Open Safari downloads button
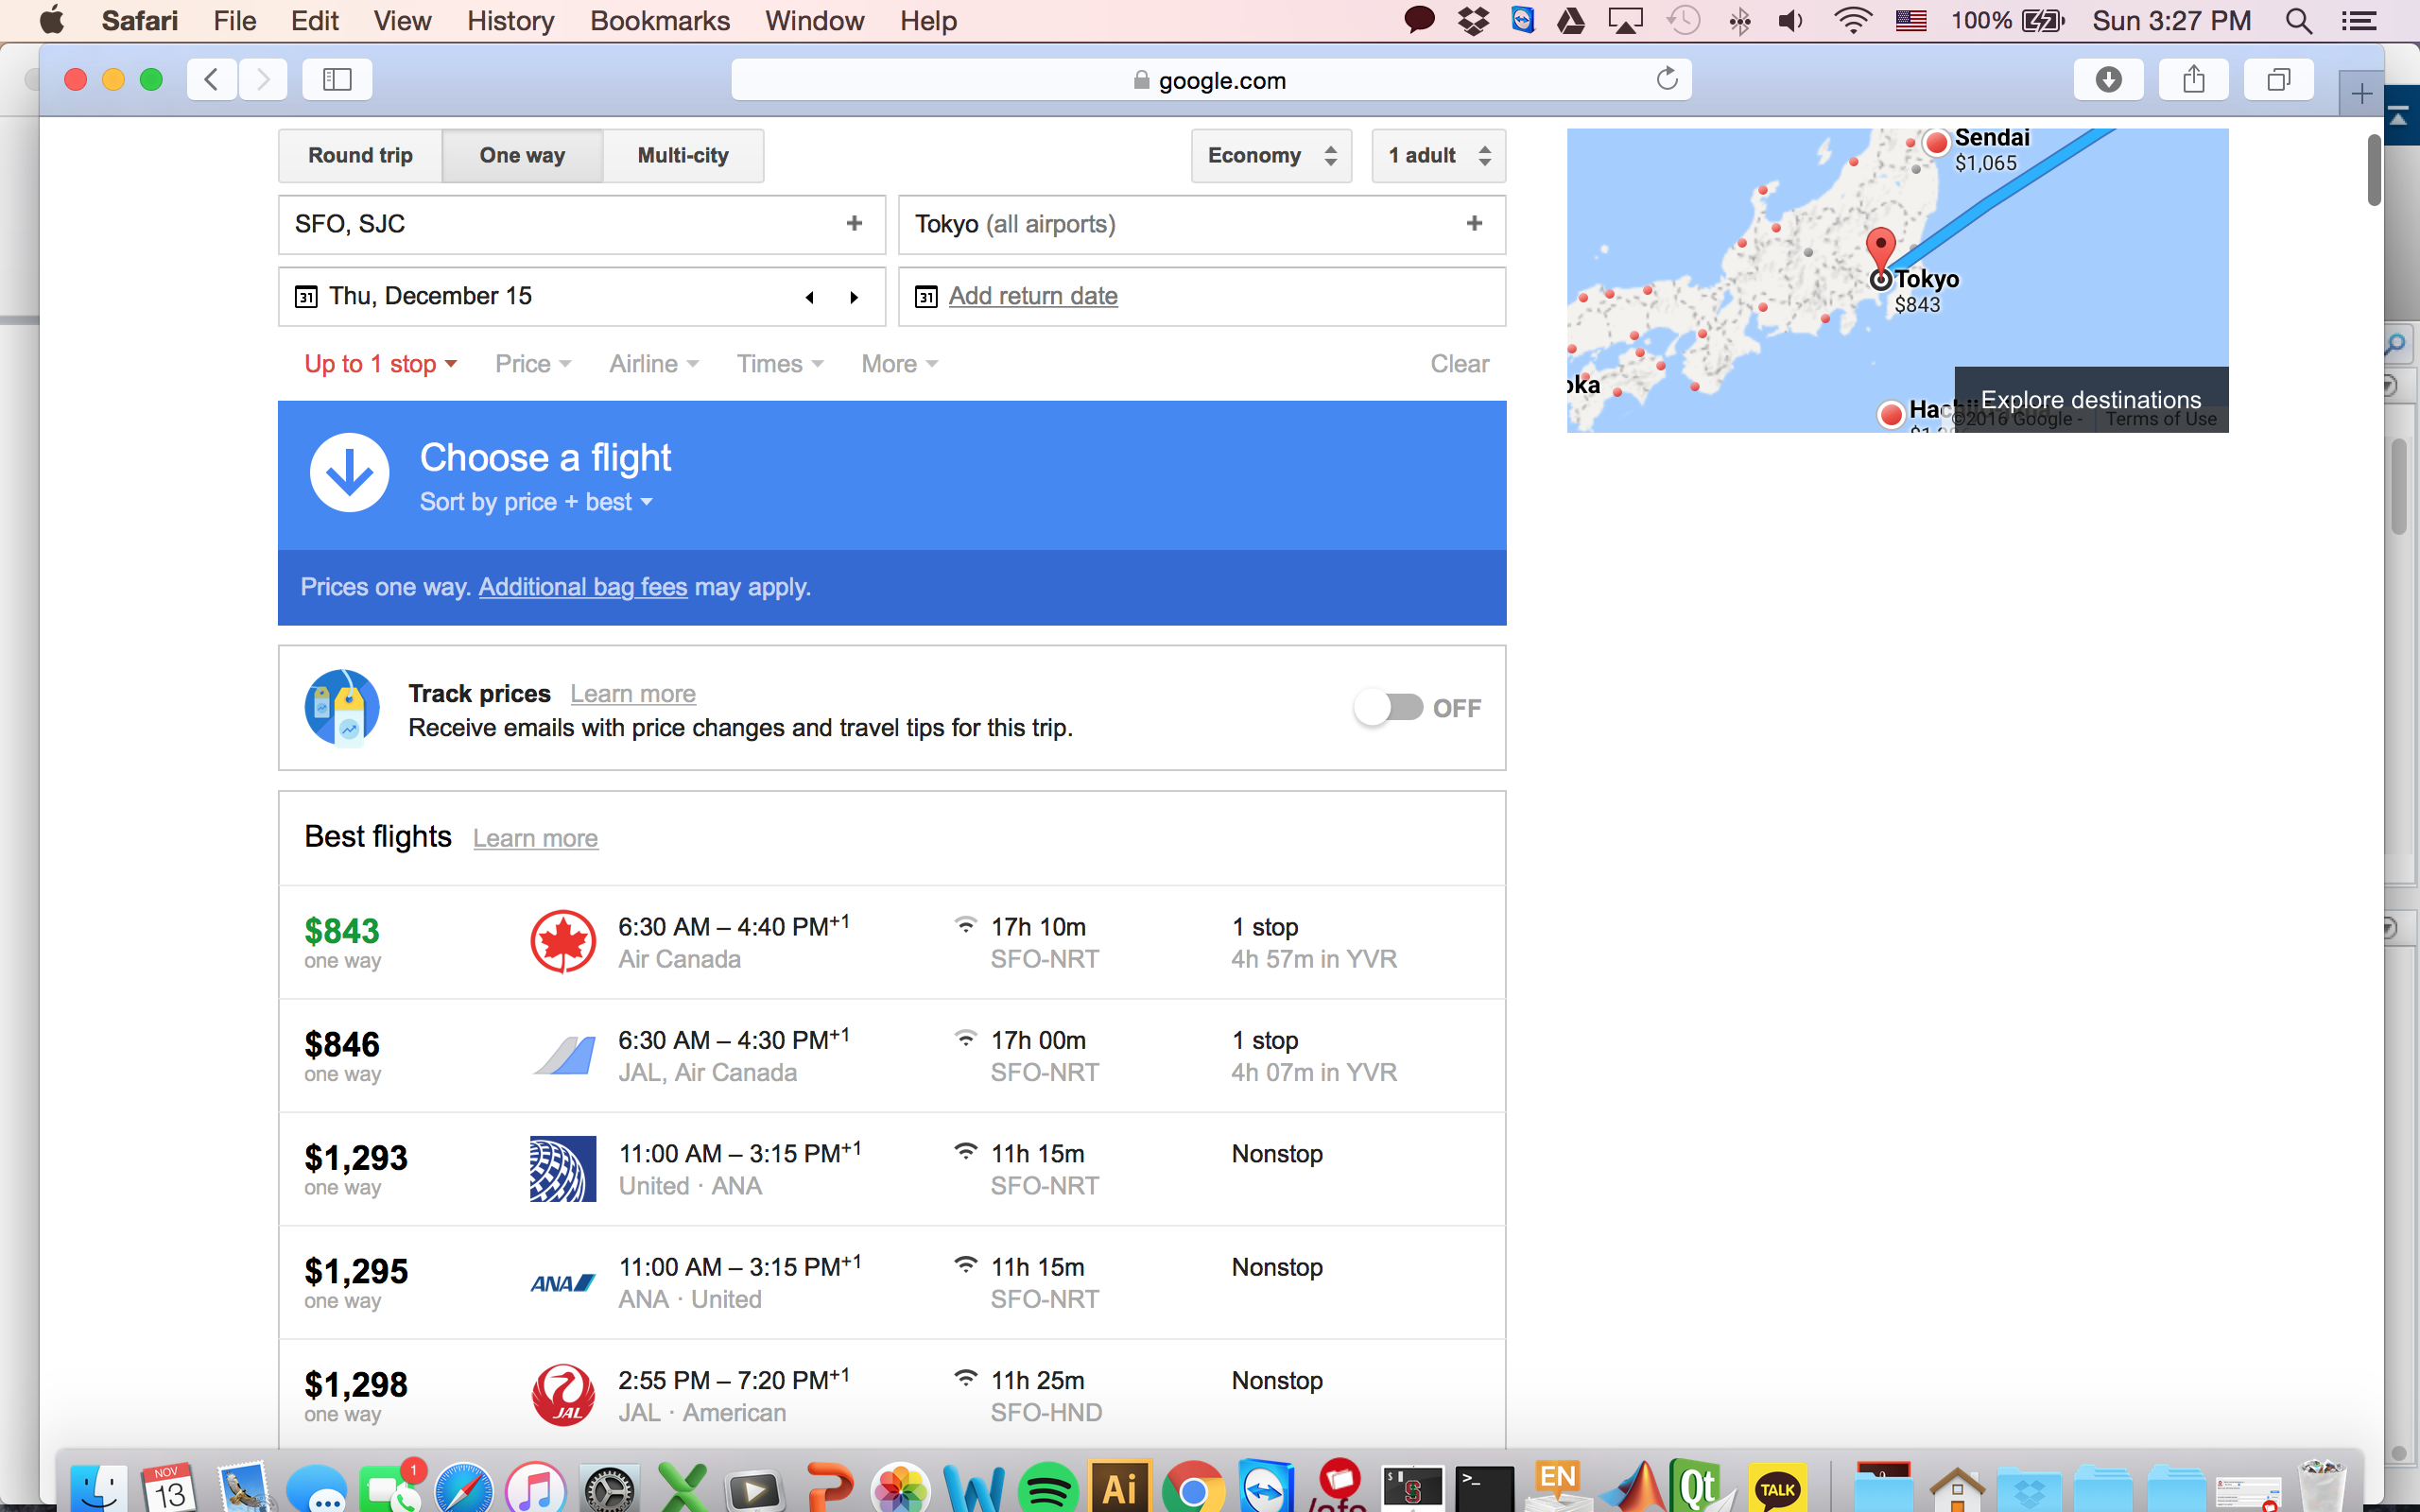 coord(2108,79)
